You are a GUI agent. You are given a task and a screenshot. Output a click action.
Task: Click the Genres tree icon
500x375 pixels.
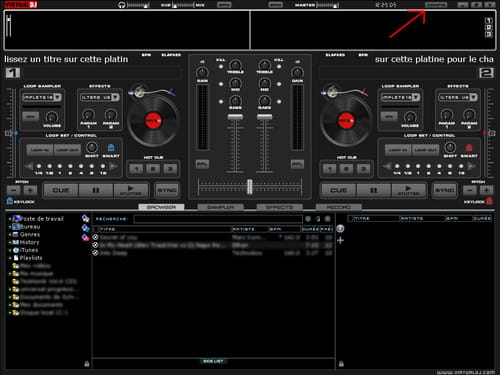15,234
